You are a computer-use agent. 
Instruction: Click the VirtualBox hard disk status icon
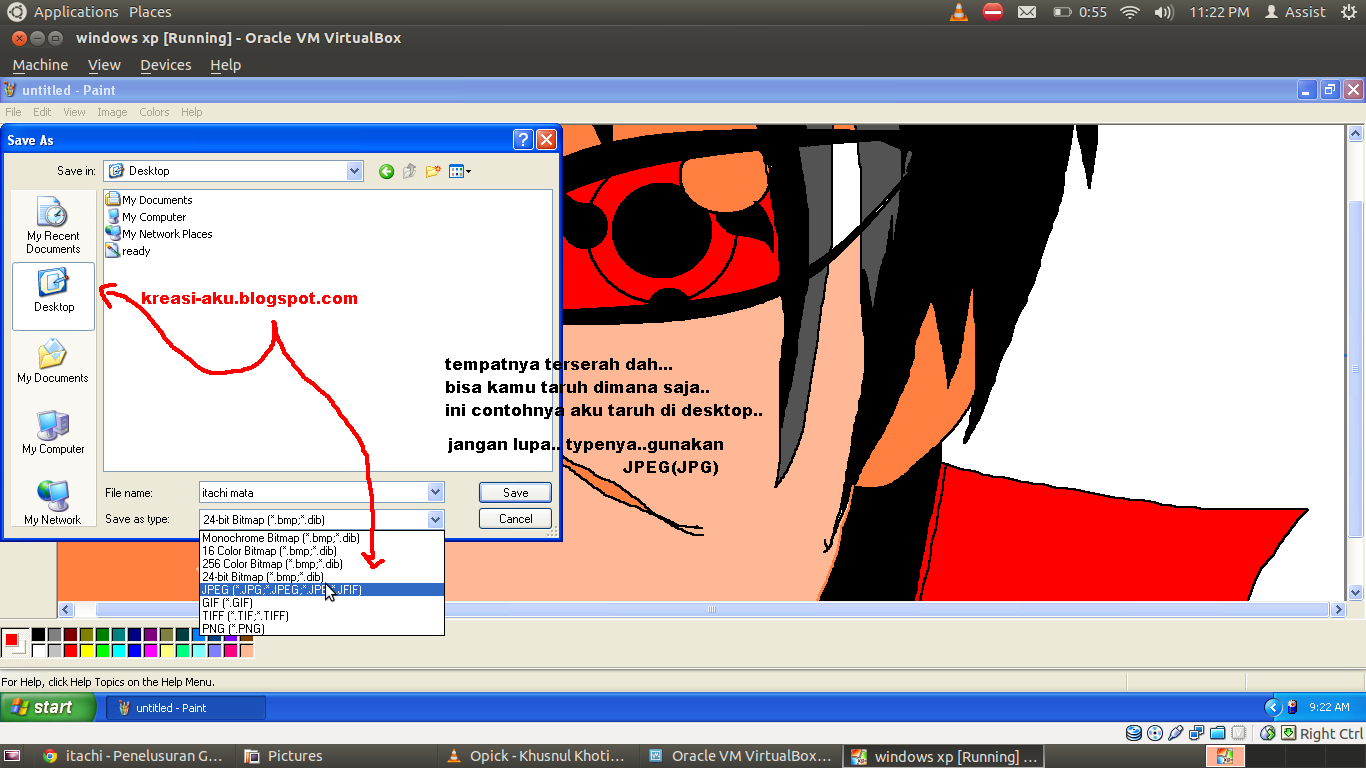(x=1134, y=733)
